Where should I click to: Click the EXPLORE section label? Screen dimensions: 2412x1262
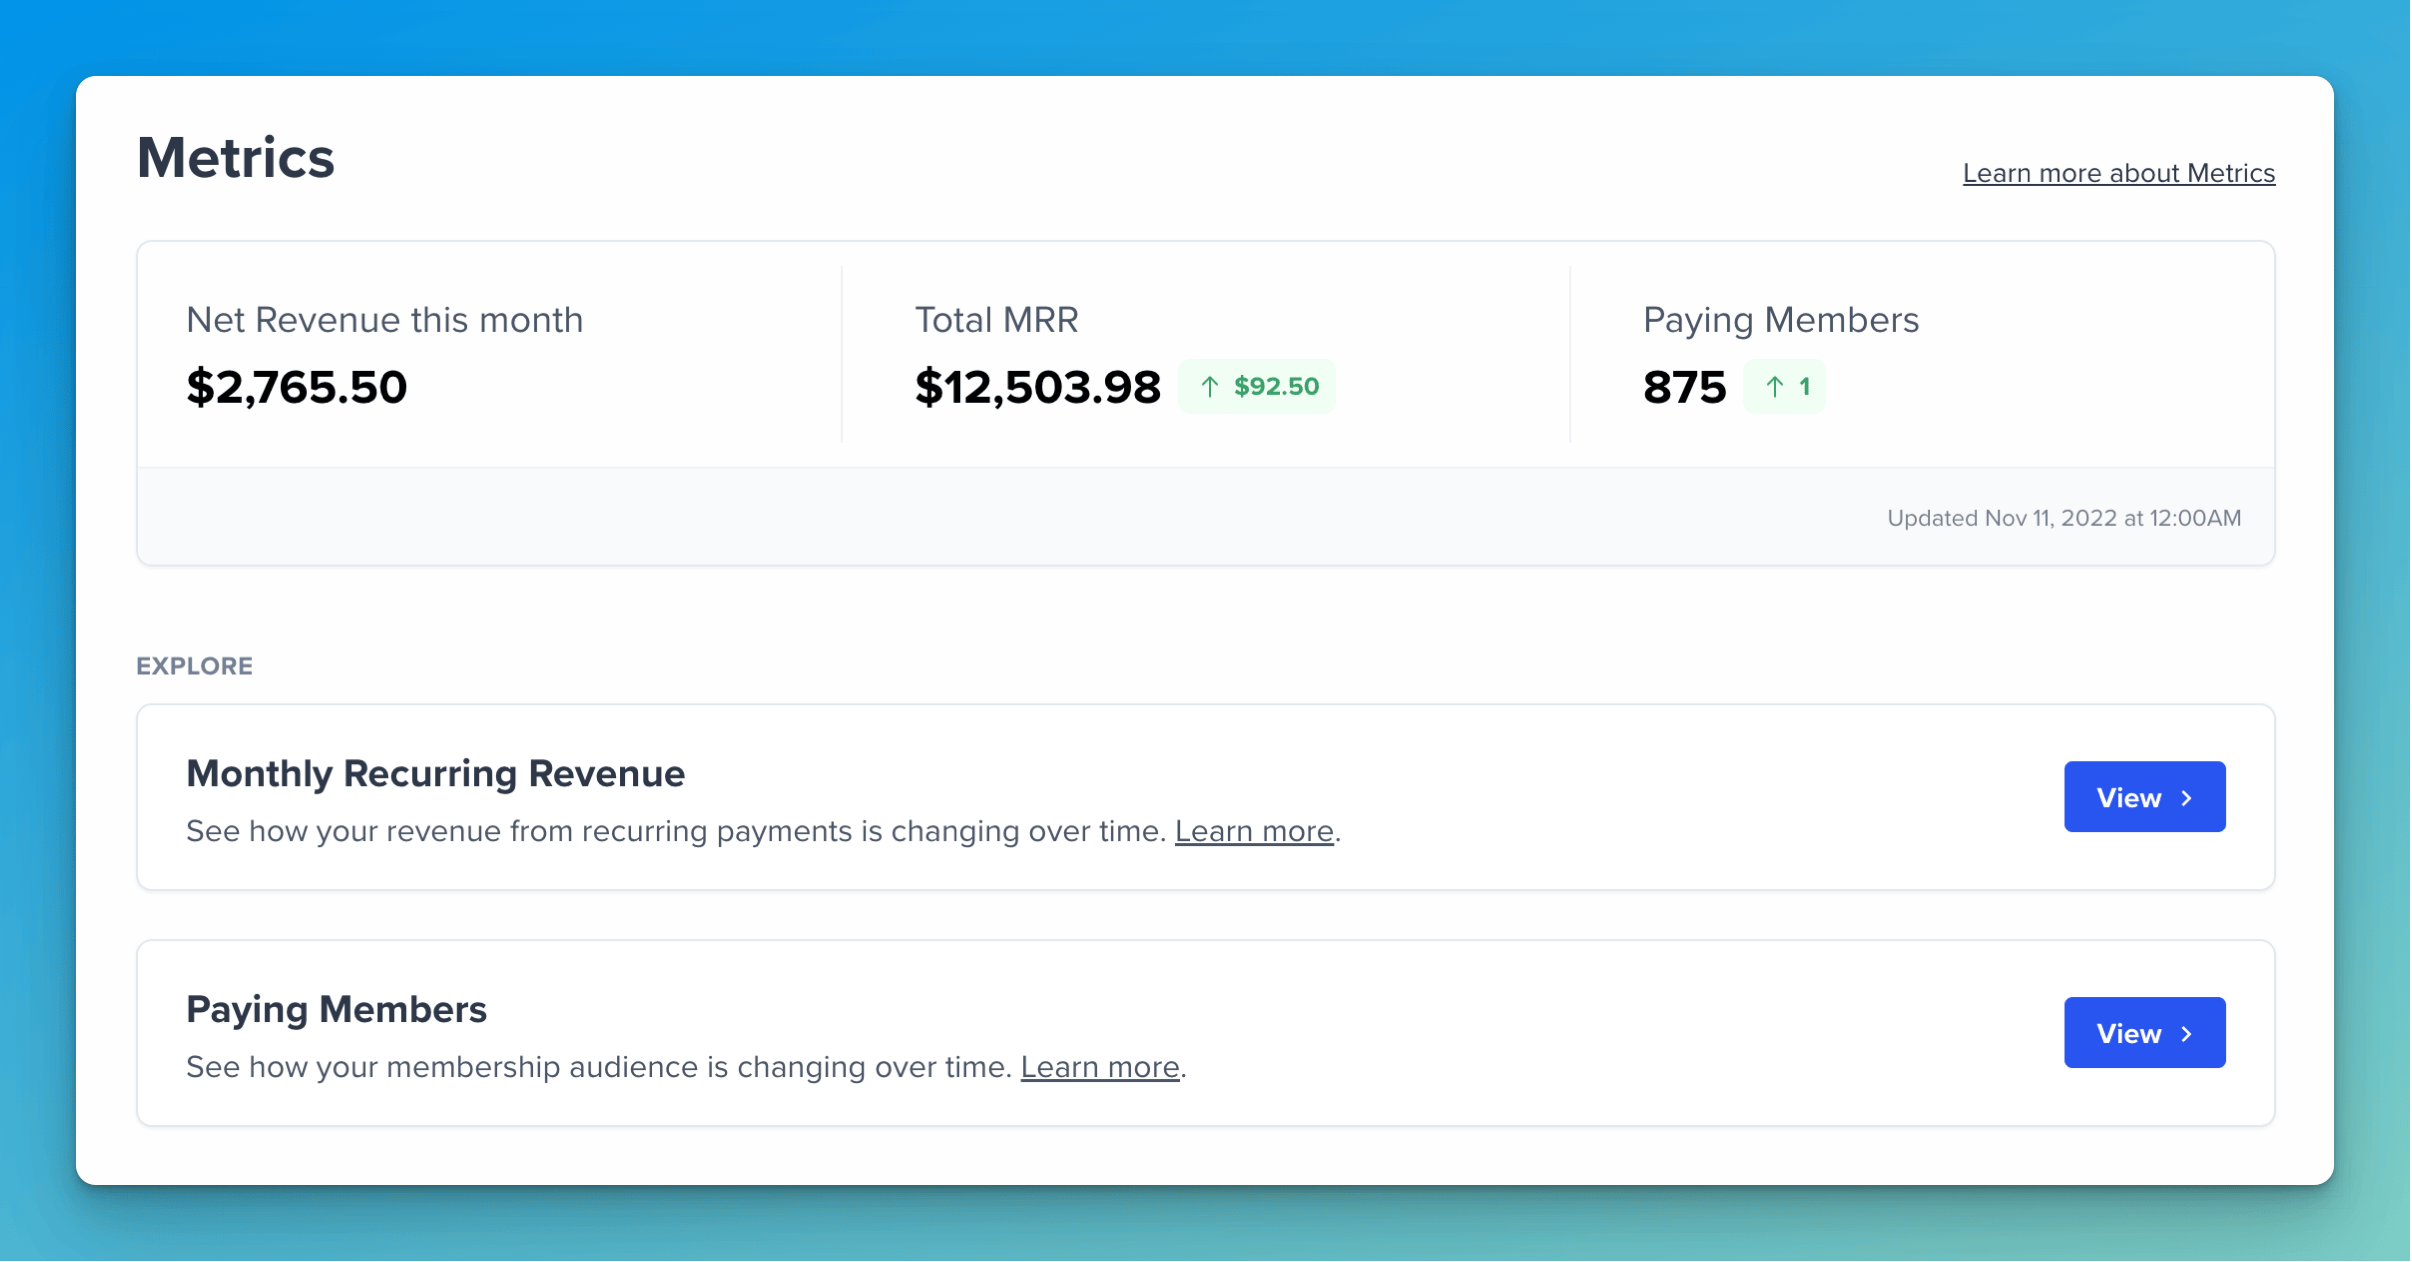pyautogui.click(x=195, y=665)
